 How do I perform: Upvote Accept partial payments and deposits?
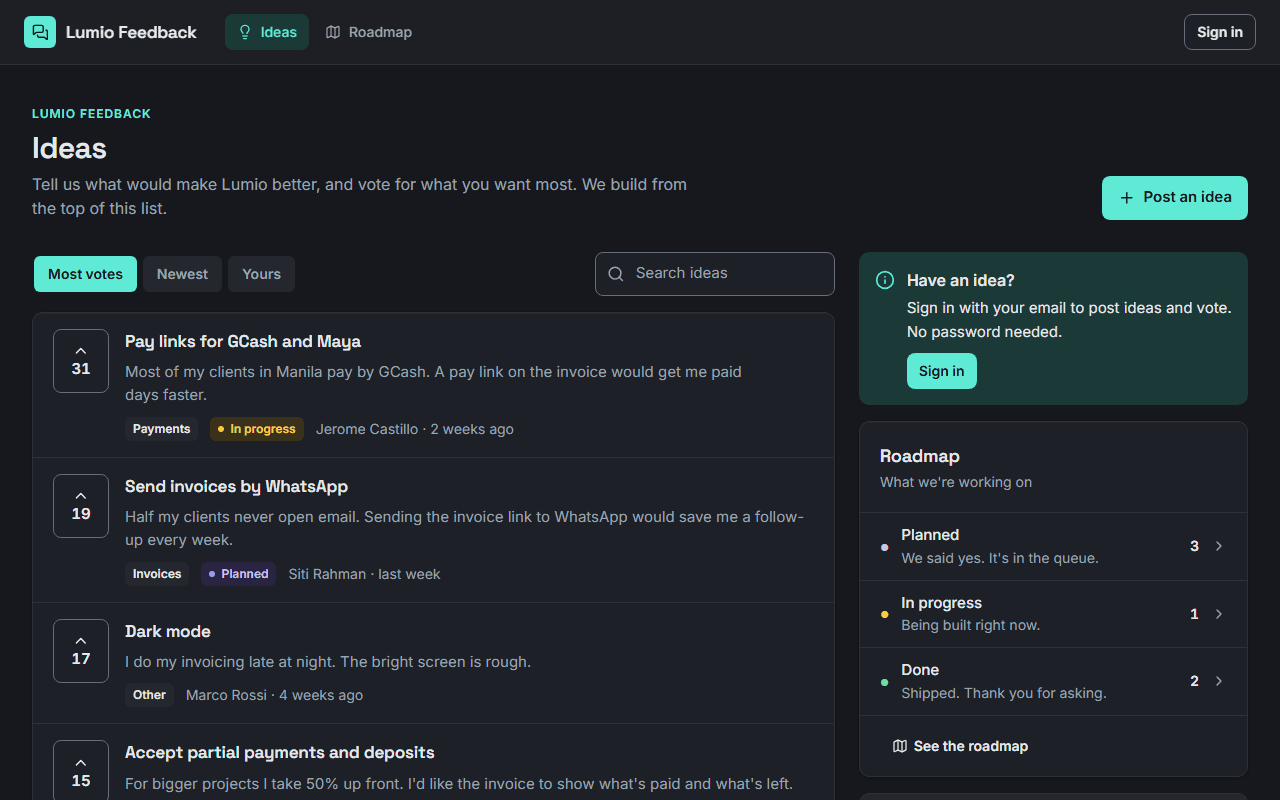[x=81, y=772]
